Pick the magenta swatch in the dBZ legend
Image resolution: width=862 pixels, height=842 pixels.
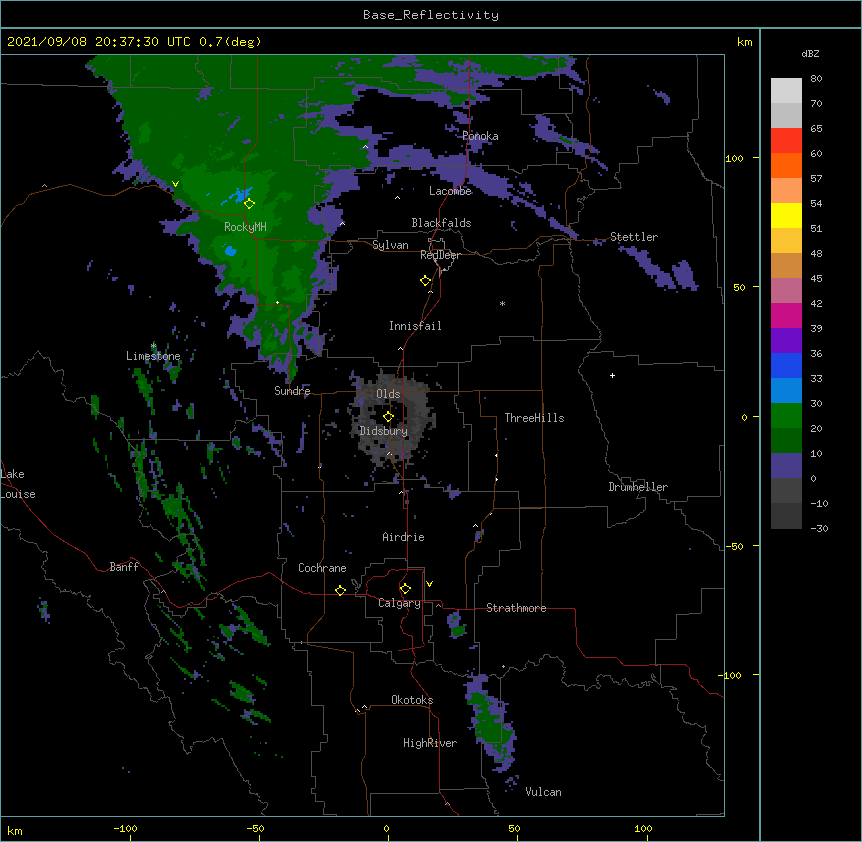(786, 315)
